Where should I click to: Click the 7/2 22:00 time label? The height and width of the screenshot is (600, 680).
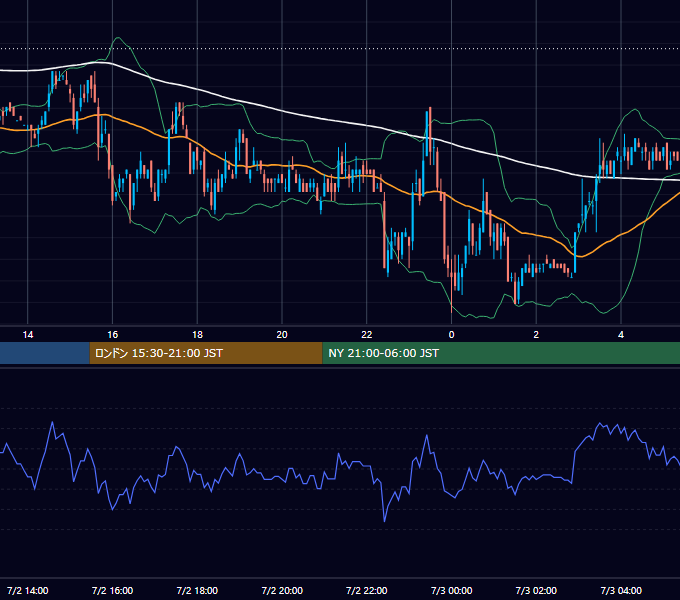tap(367, 590)
